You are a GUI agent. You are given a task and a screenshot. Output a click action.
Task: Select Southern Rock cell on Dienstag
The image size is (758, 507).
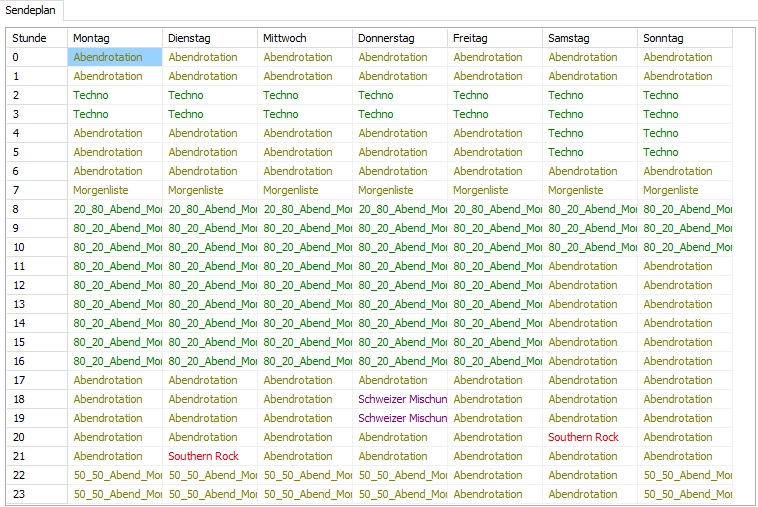tap(209, 456)
